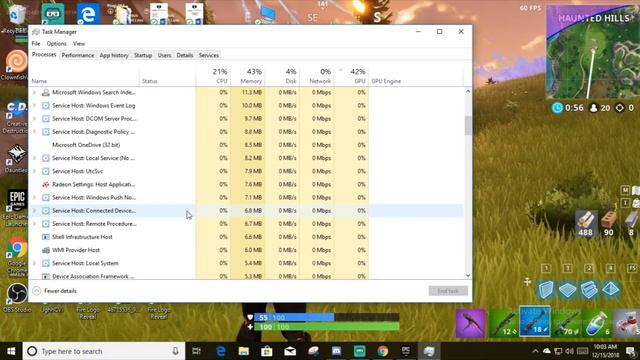Expand Service Host: DCOM Server Process
This screenshot has height=360, width=640.
click(34, 119)
